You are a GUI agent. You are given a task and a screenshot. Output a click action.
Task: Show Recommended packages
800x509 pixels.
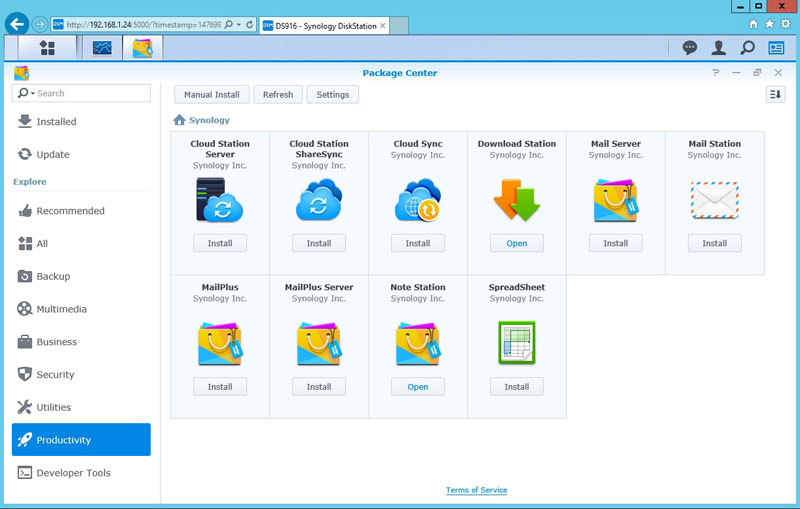[81, 211]
